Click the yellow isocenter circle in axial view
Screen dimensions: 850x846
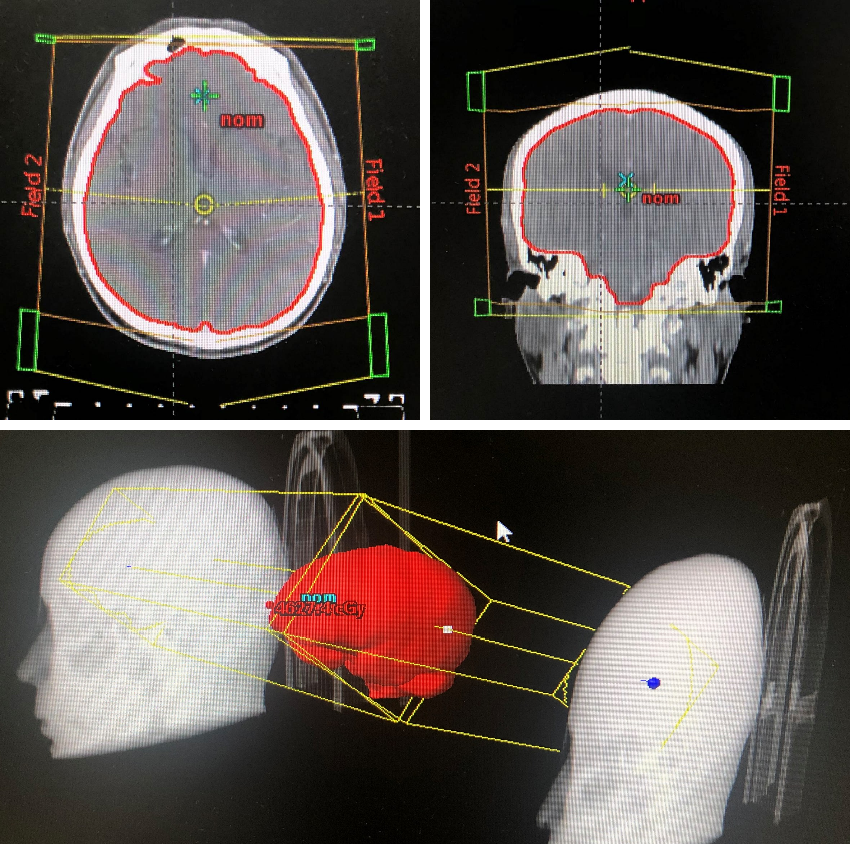[x=204, y=205]
